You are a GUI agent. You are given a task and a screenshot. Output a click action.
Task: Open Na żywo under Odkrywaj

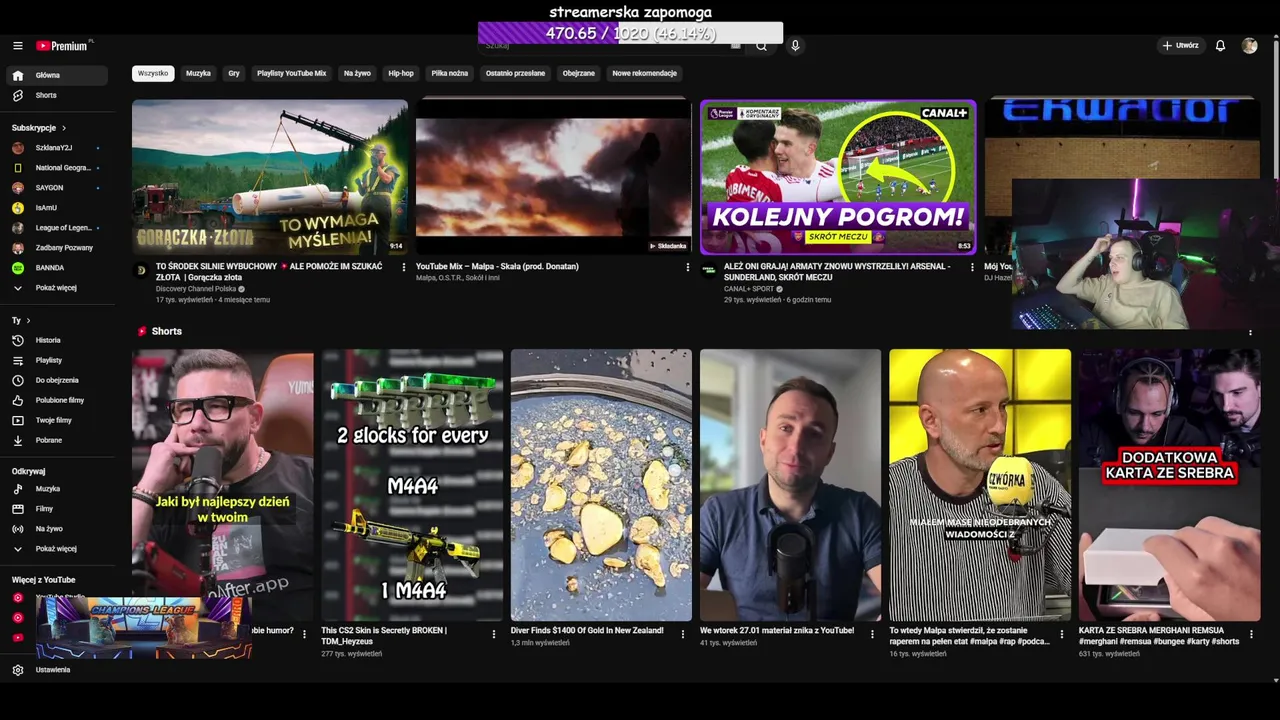pyautogui.click(x=59, y=529)
